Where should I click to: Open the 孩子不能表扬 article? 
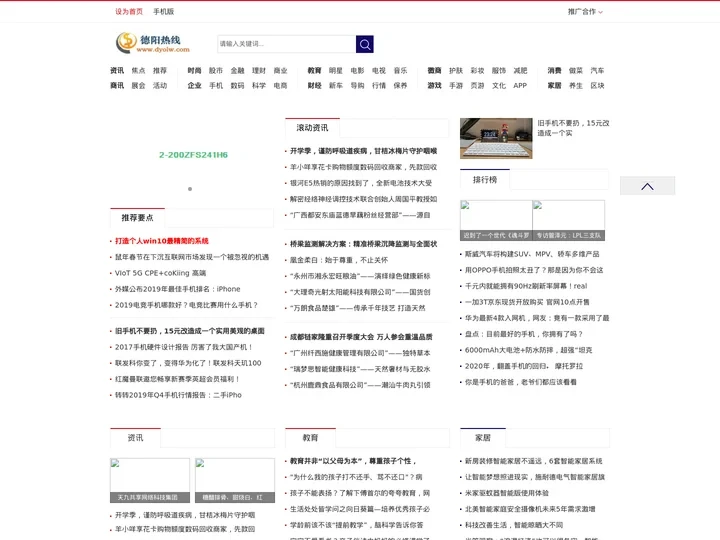click(360, 493)
